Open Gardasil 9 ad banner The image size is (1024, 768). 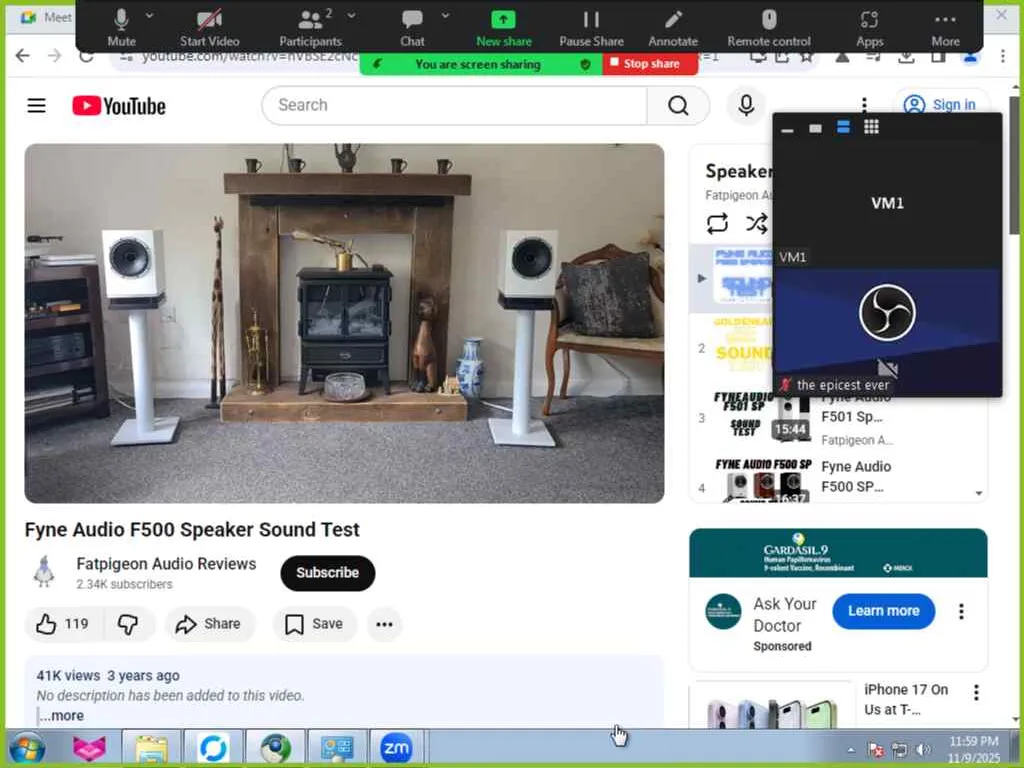pos(838,553)
